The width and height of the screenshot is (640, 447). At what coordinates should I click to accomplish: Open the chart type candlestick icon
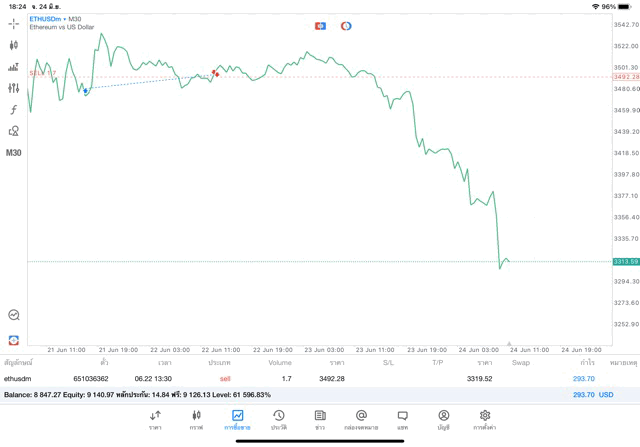point(14,45)
